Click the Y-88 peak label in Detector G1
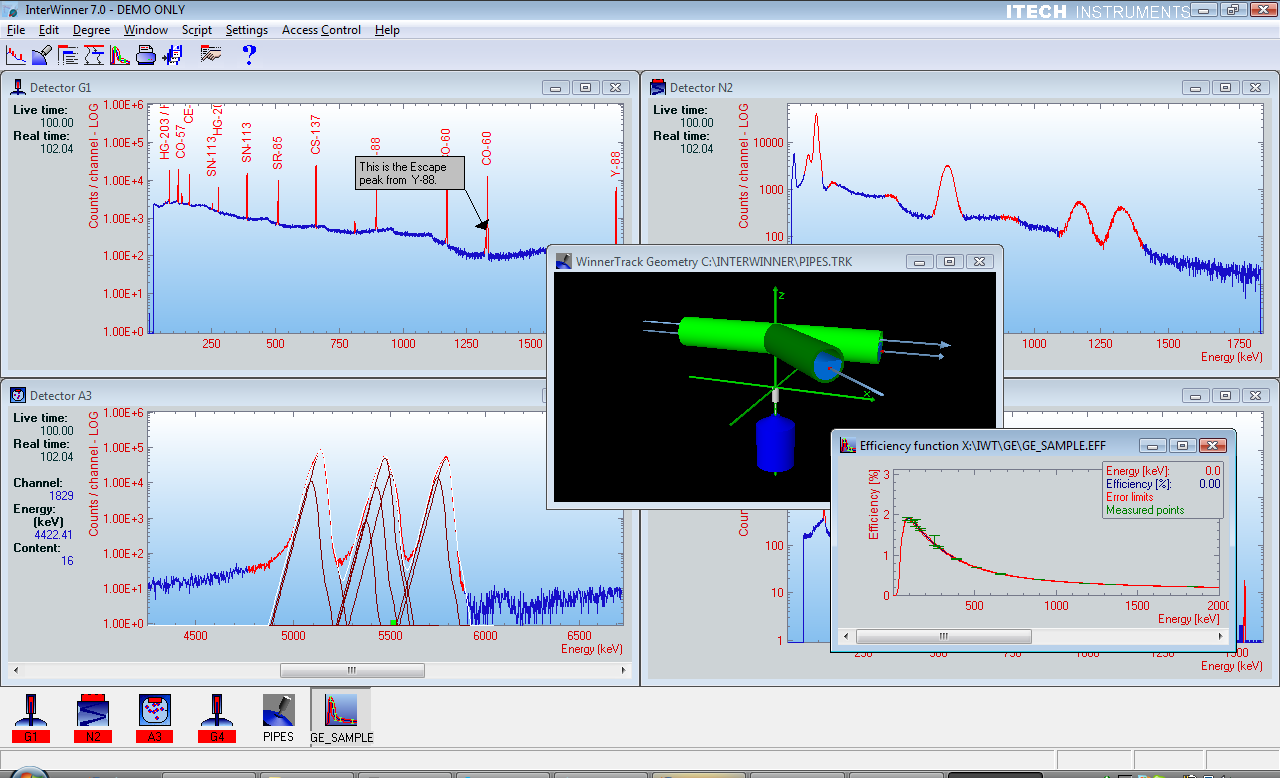Image resolution: width=1280 pixels, height=778 pixels. (x=616, y=164)
